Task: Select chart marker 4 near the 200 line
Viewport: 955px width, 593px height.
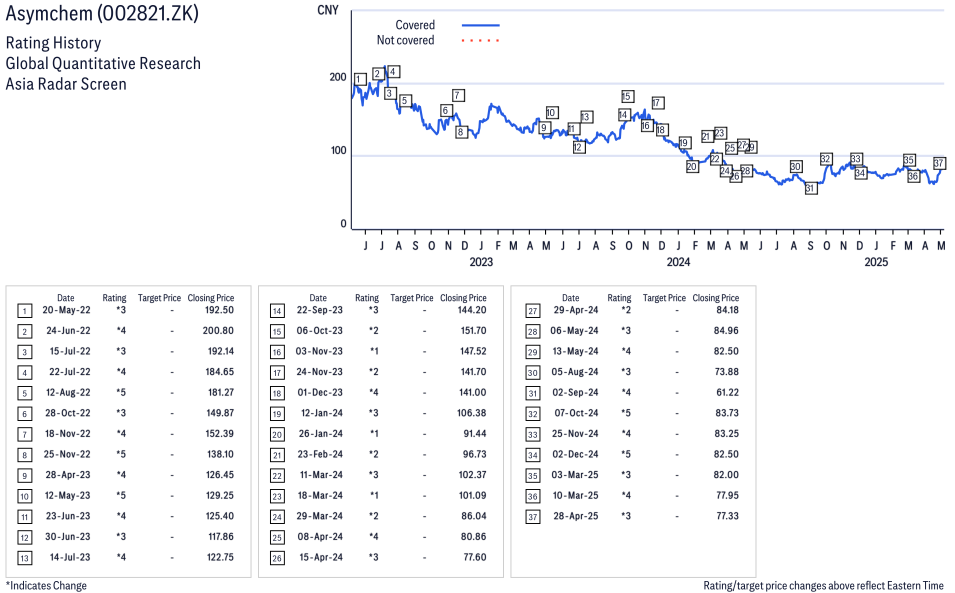Action: coord(393,72)
